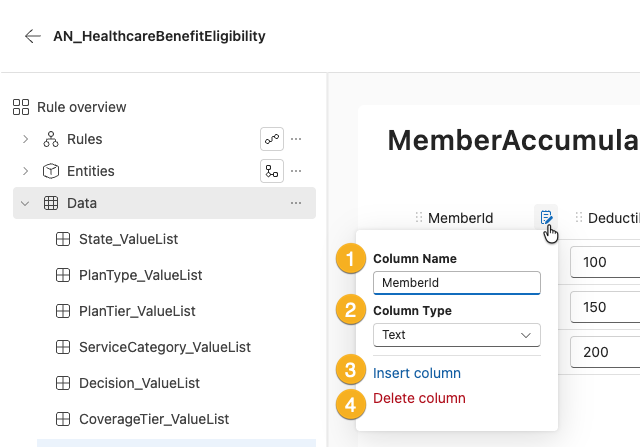Click the Delete column link

click(x=419, y=398)
